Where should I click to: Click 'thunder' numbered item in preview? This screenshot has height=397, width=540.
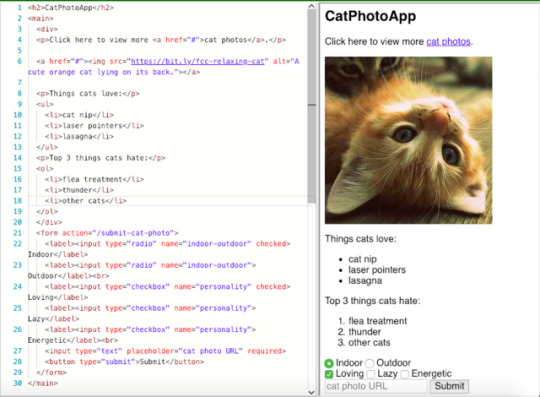click(364, 332)
